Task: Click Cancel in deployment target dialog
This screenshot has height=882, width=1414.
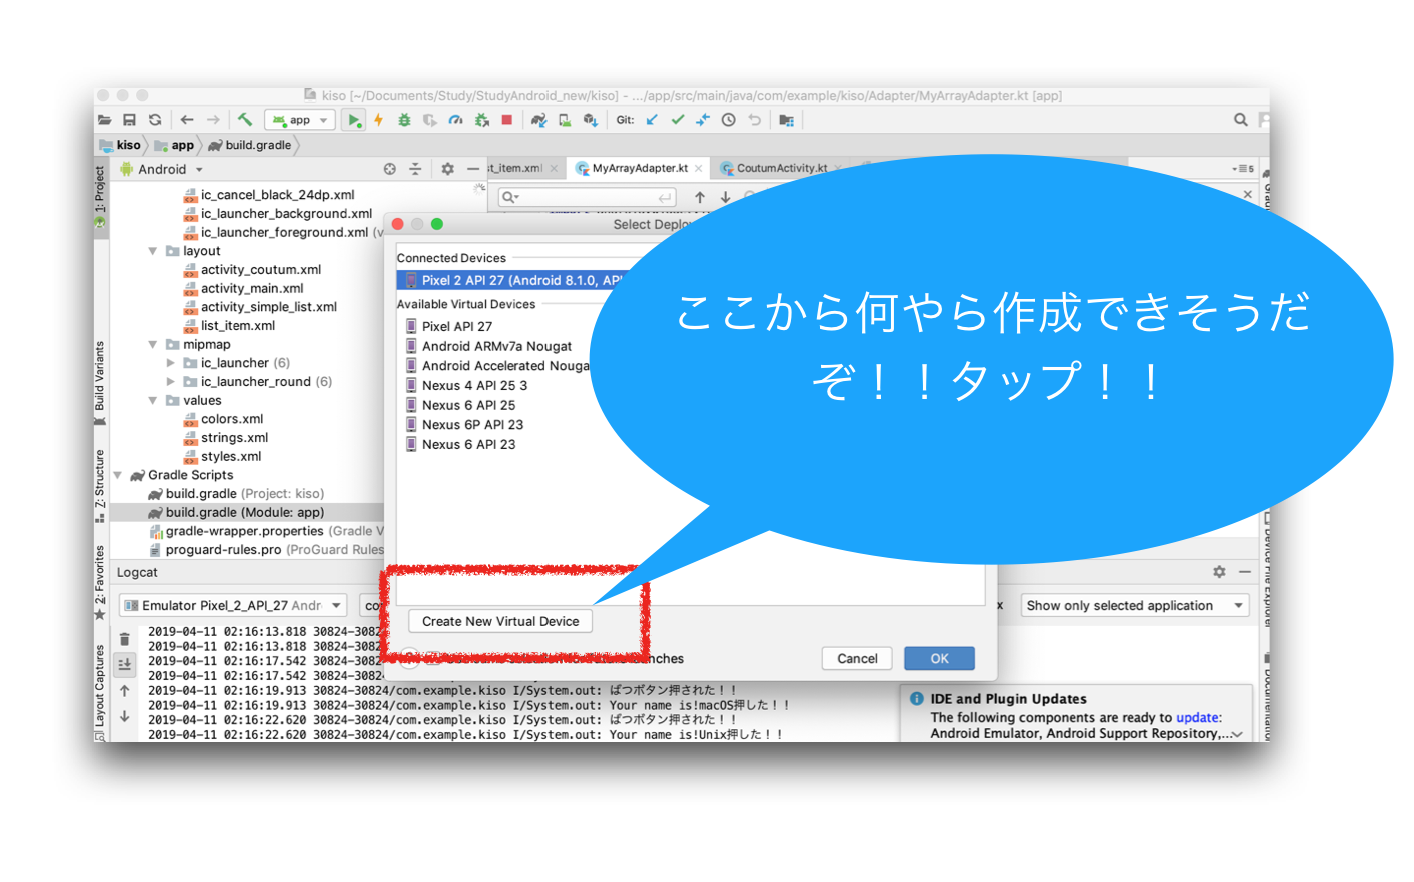Action: [x=857, y=659]
